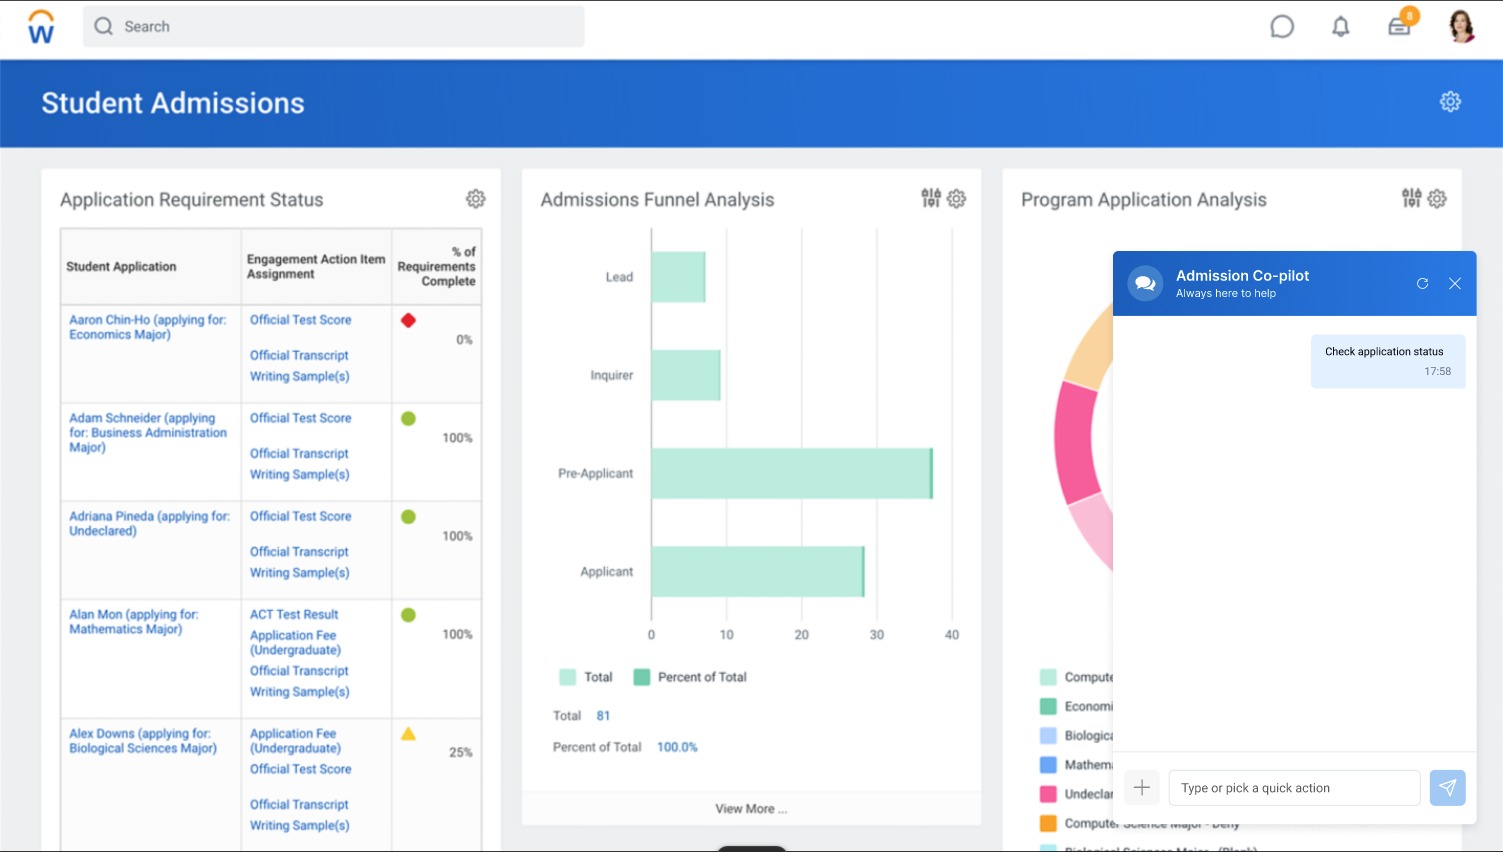This screenshot has height=852, width=1503.
Task: Close the Admission Co-pilot panel
Action: tap(1455, 284)
